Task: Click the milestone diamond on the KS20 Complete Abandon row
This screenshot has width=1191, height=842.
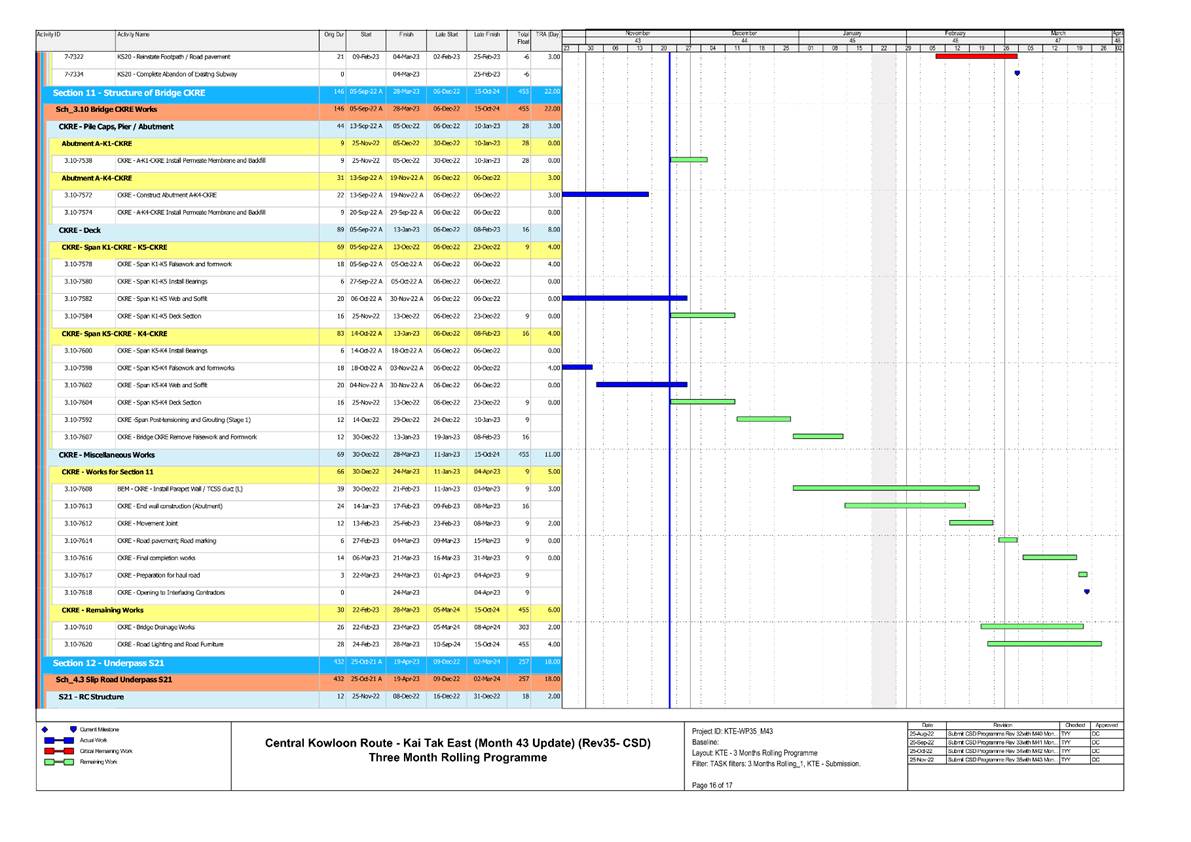Action: (1018, 72)
